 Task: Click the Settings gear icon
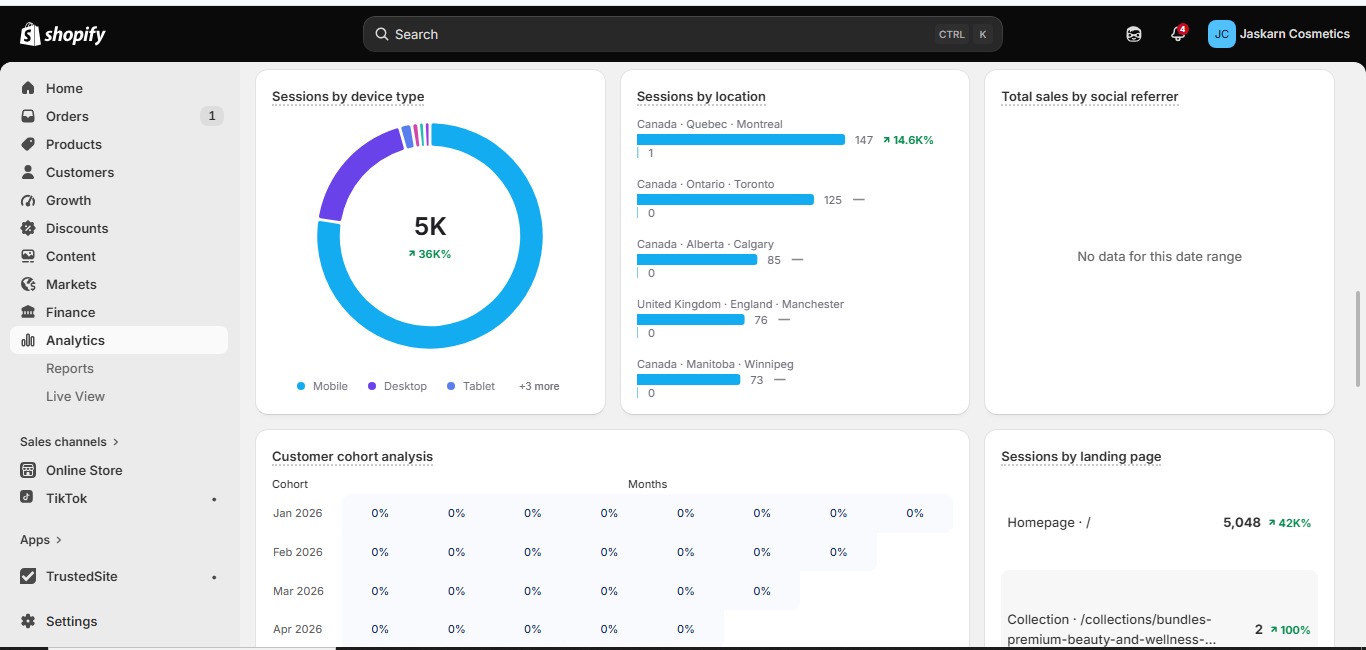click(28, 621)
